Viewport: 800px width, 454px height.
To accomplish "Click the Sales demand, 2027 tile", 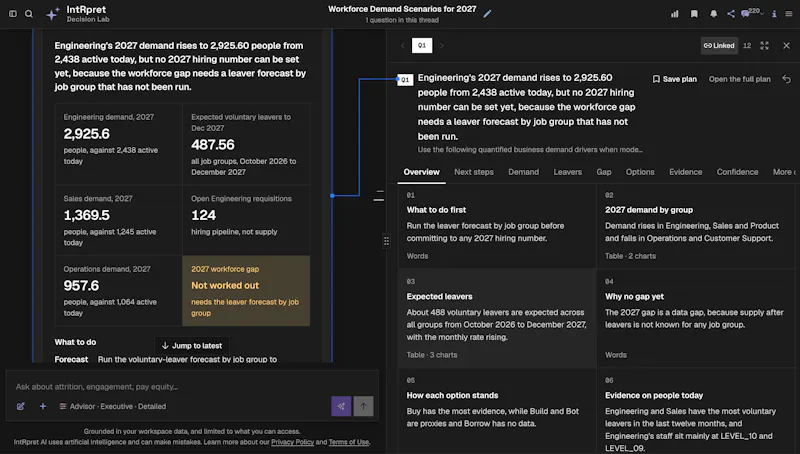I will (x=118, y=220).
